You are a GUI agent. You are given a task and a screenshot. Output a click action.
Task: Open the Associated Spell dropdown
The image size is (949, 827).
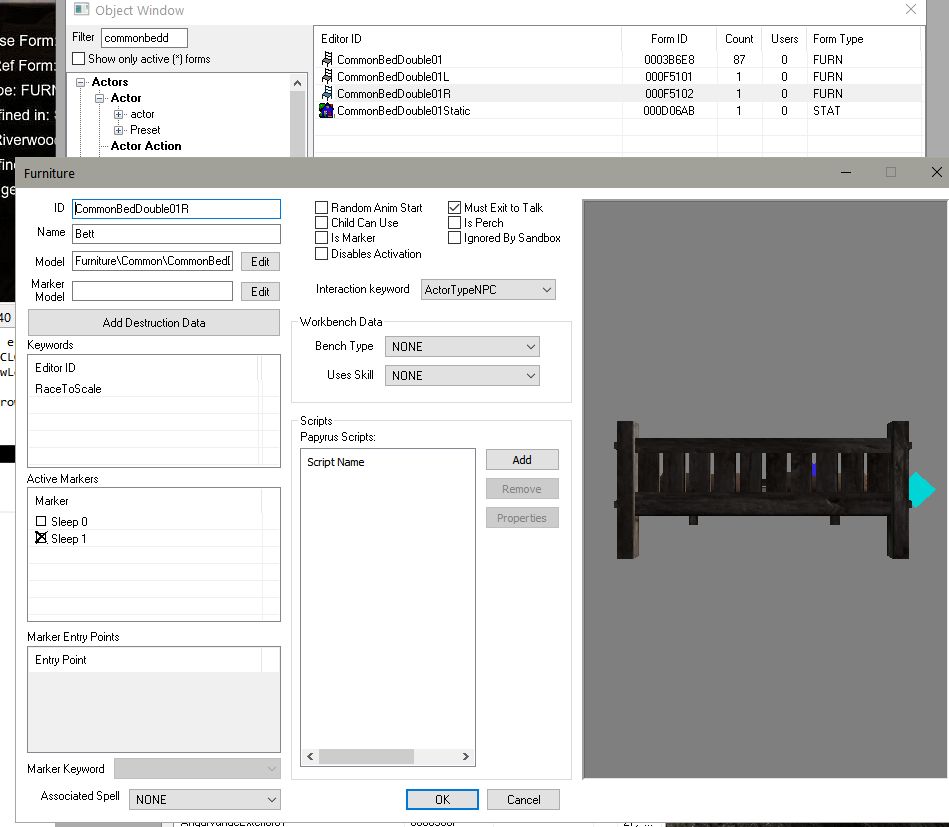click(205, 800)
